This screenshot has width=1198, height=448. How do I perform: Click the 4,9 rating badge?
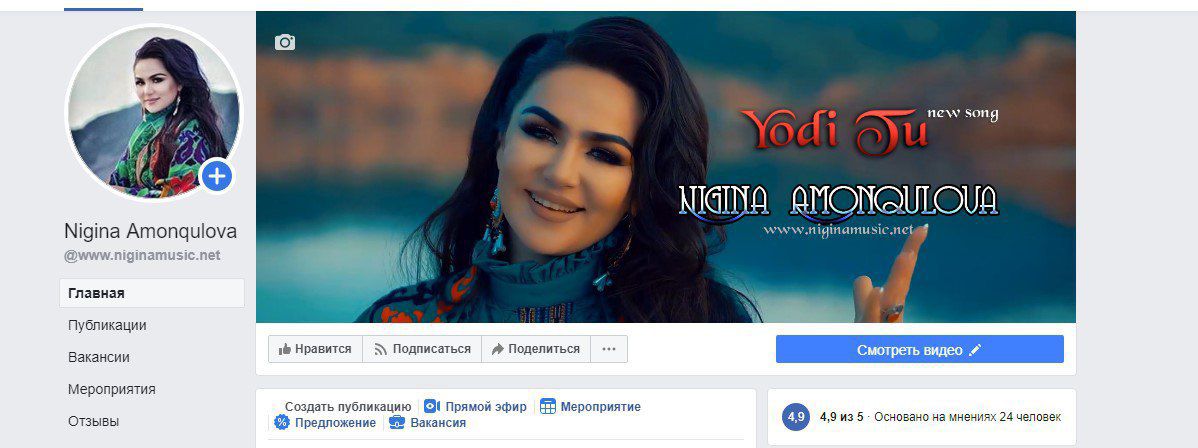click(x=795, y=417)
